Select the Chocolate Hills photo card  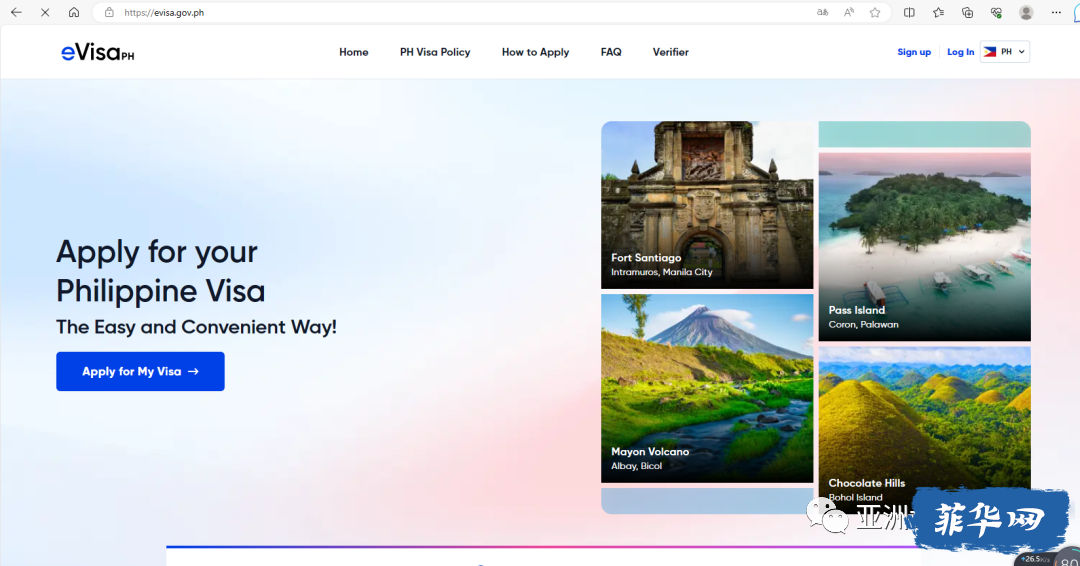tap(924, 430)
